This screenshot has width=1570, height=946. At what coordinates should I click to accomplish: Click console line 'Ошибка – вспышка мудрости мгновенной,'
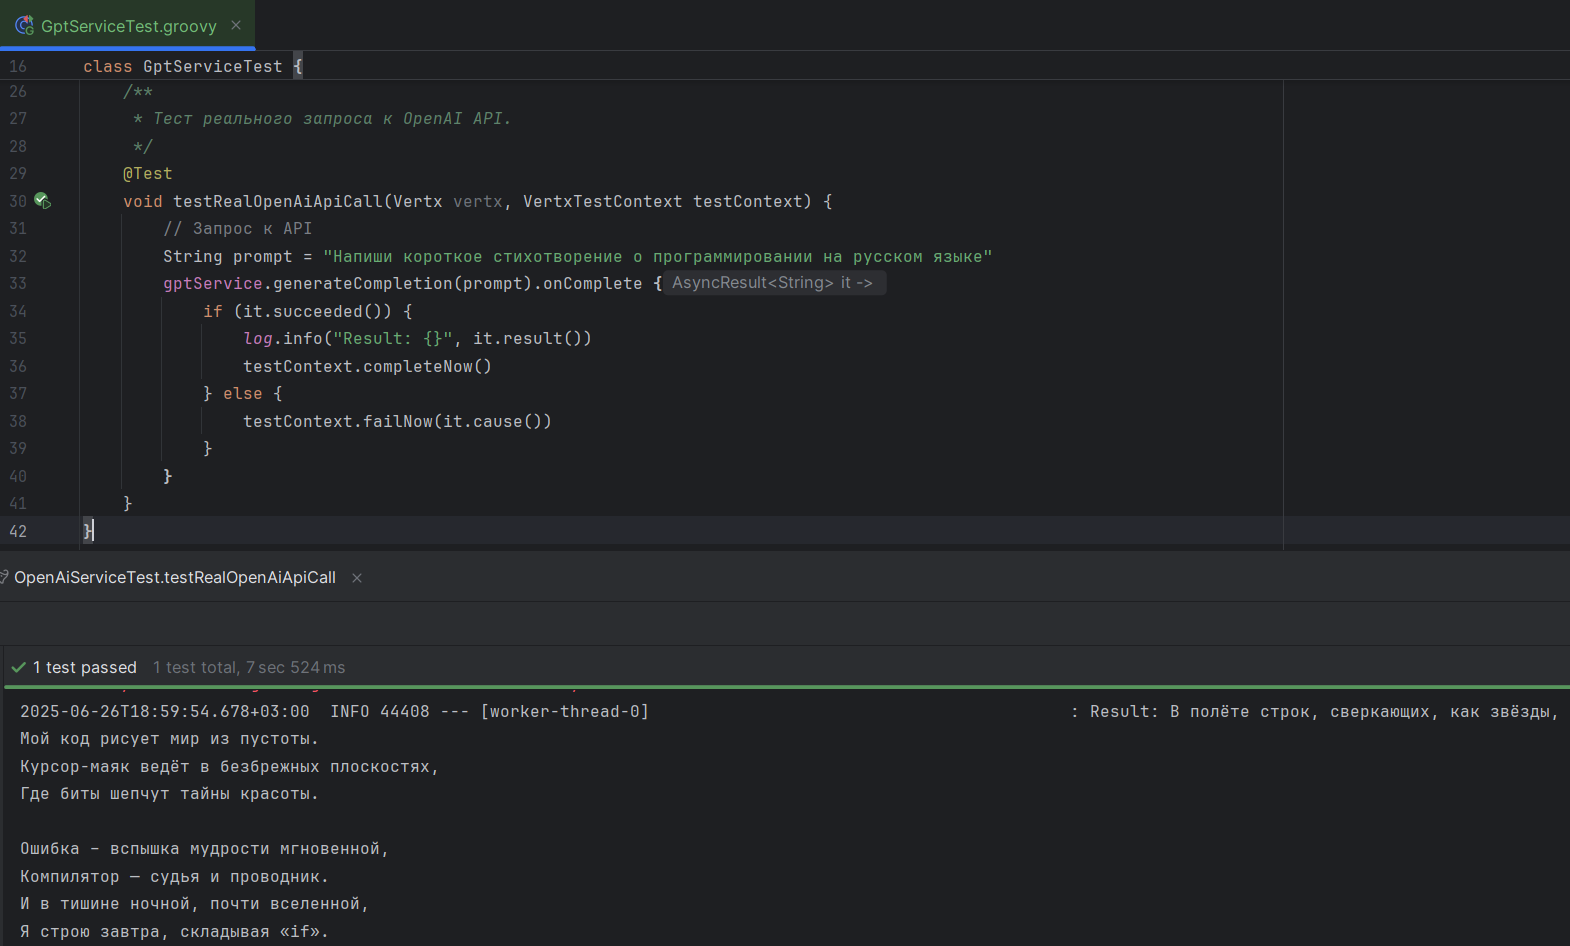205,849
